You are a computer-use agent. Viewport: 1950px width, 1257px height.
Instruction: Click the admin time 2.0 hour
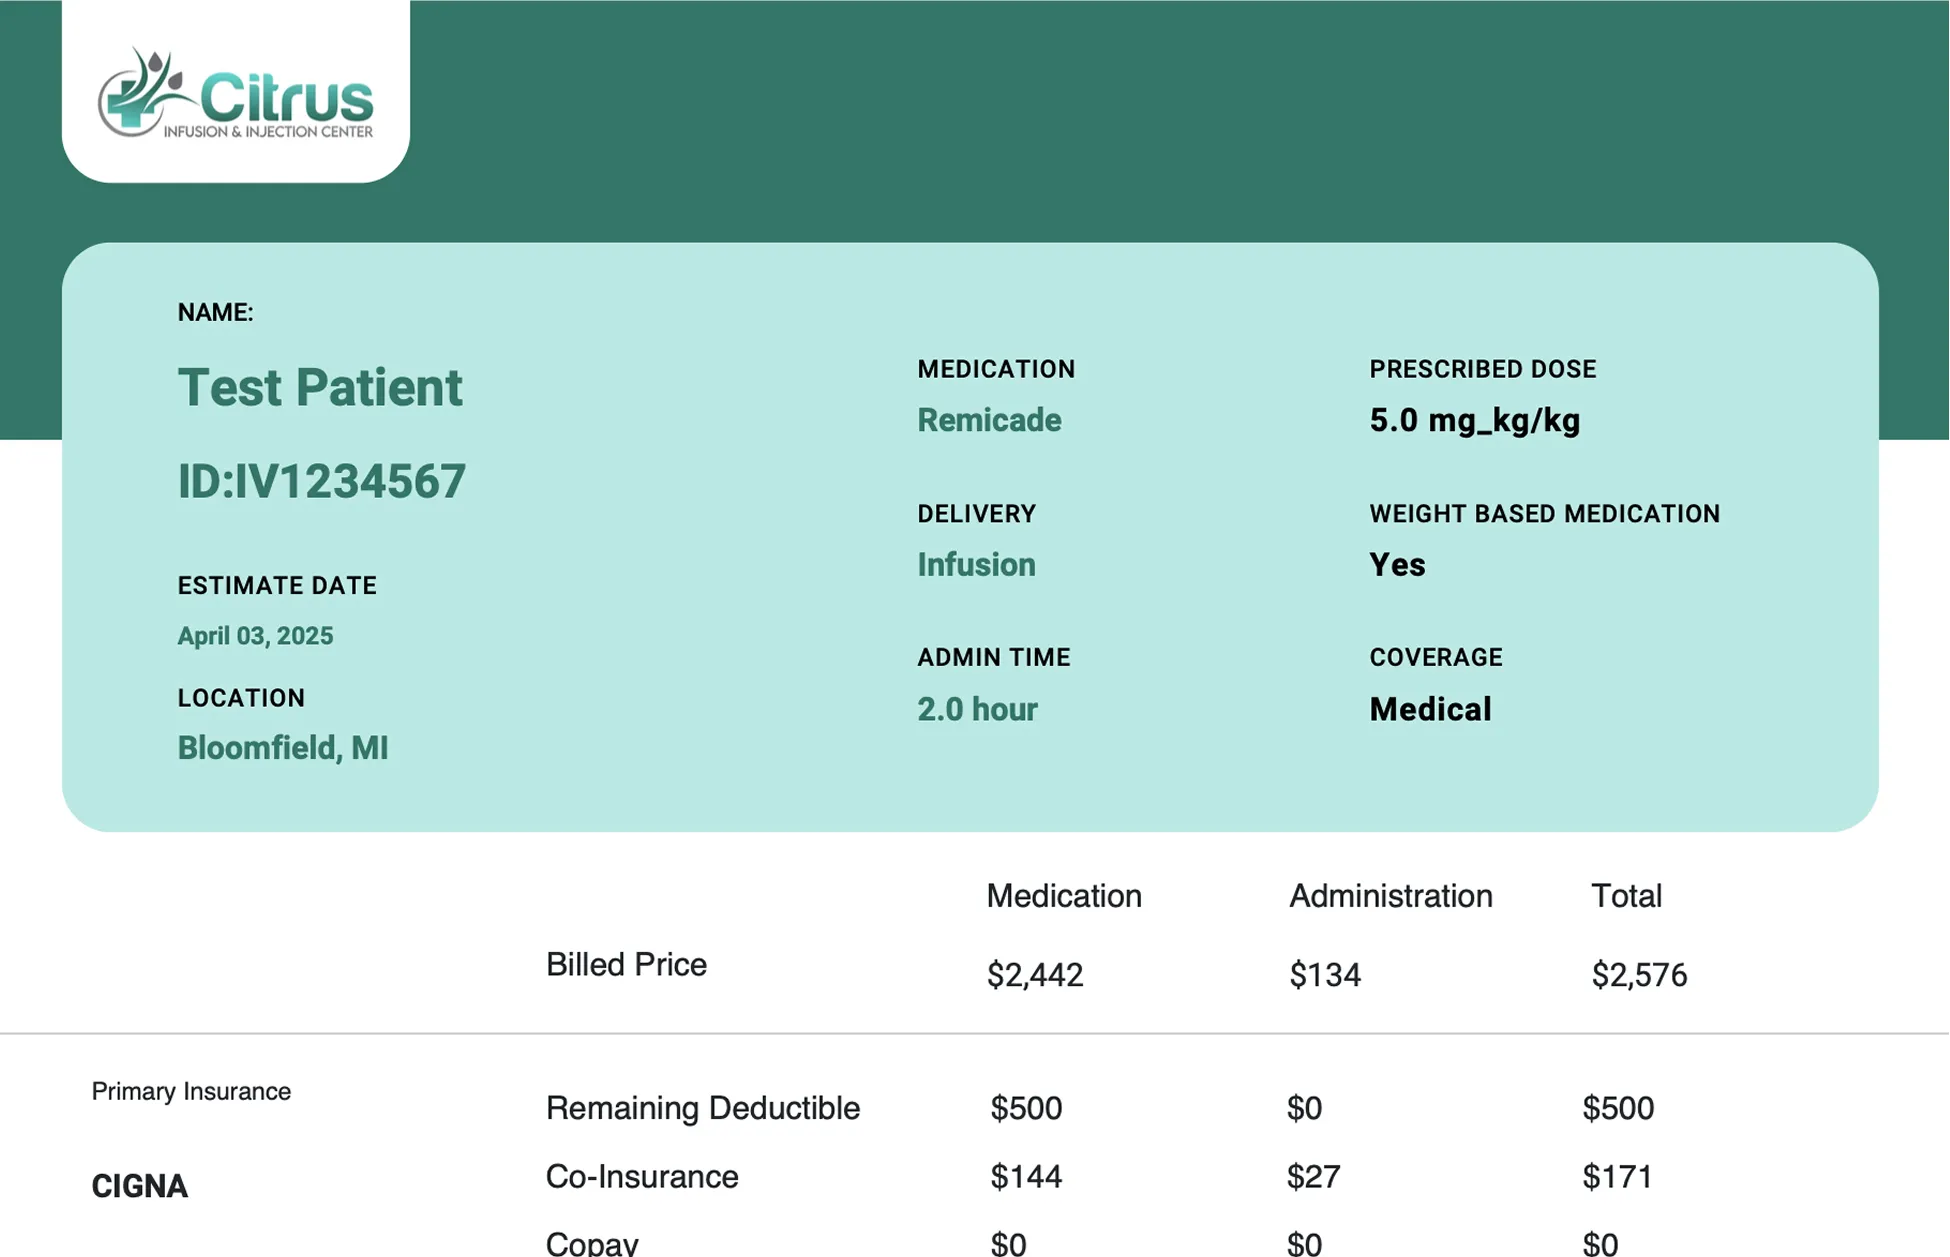[x=977, y=710]
